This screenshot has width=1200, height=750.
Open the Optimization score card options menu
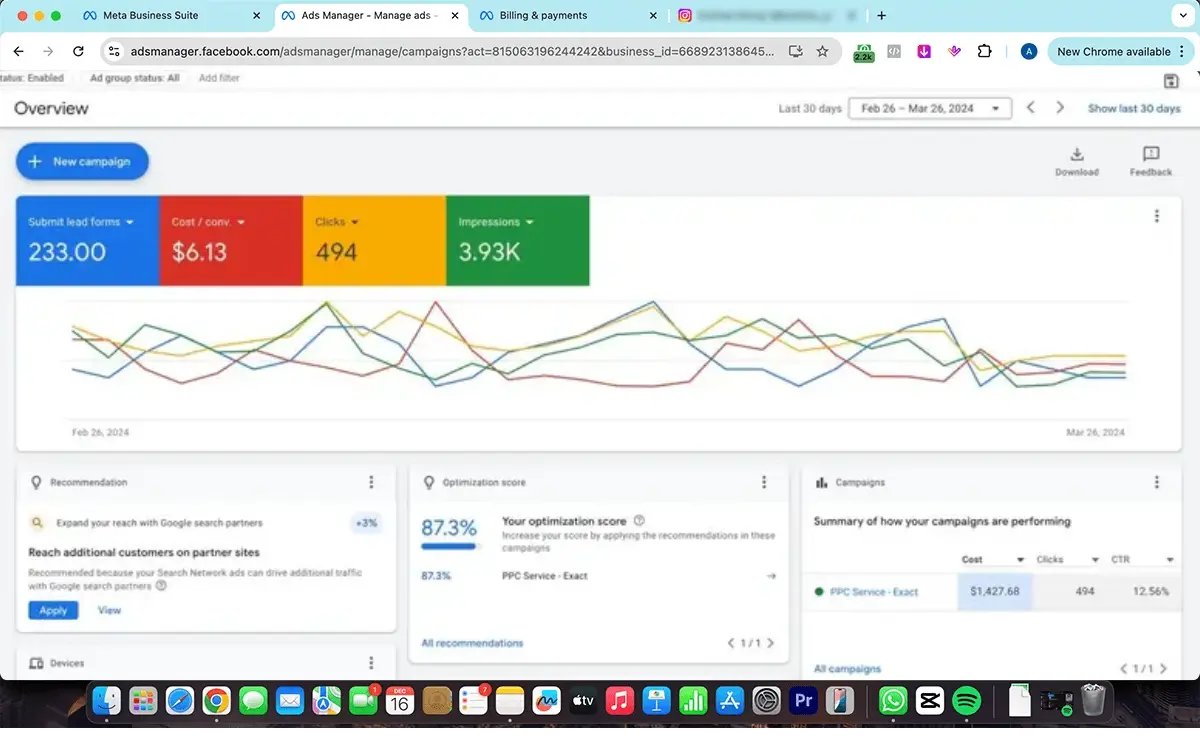[x=764, y=482]
